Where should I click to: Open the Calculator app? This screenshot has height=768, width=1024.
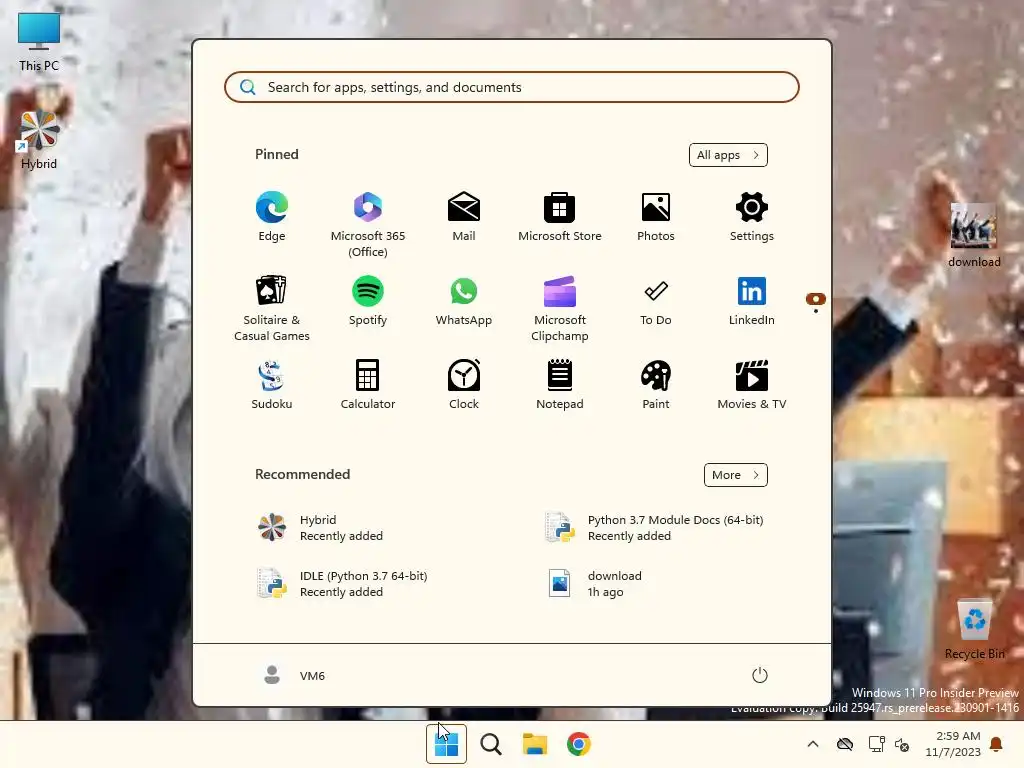(368, 385)
